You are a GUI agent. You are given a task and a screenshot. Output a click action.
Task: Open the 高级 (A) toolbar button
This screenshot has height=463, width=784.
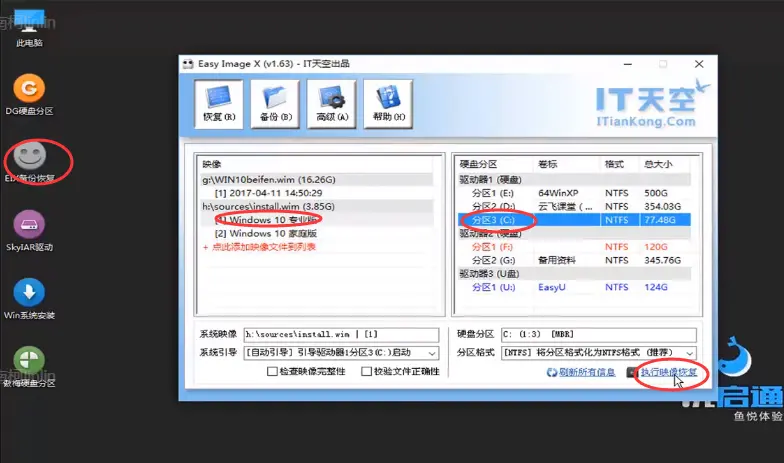click(x=332, y=104)
